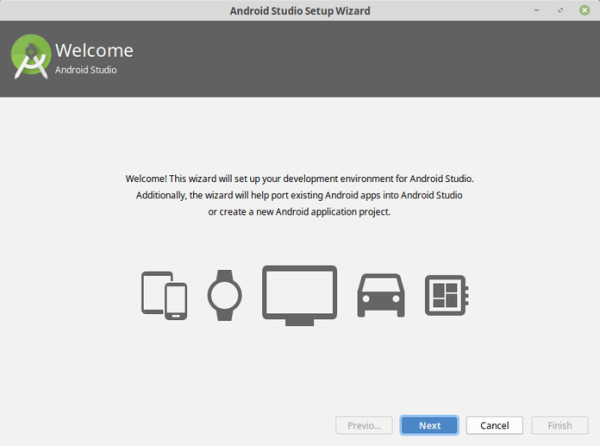Close the wizard with green X button
This screenshot has height=446, width=600.
583,10
